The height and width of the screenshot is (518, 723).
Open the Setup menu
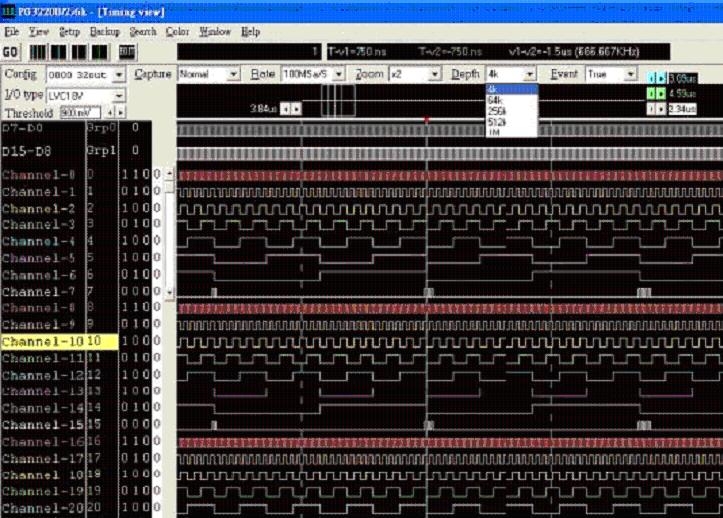[69, 31]
